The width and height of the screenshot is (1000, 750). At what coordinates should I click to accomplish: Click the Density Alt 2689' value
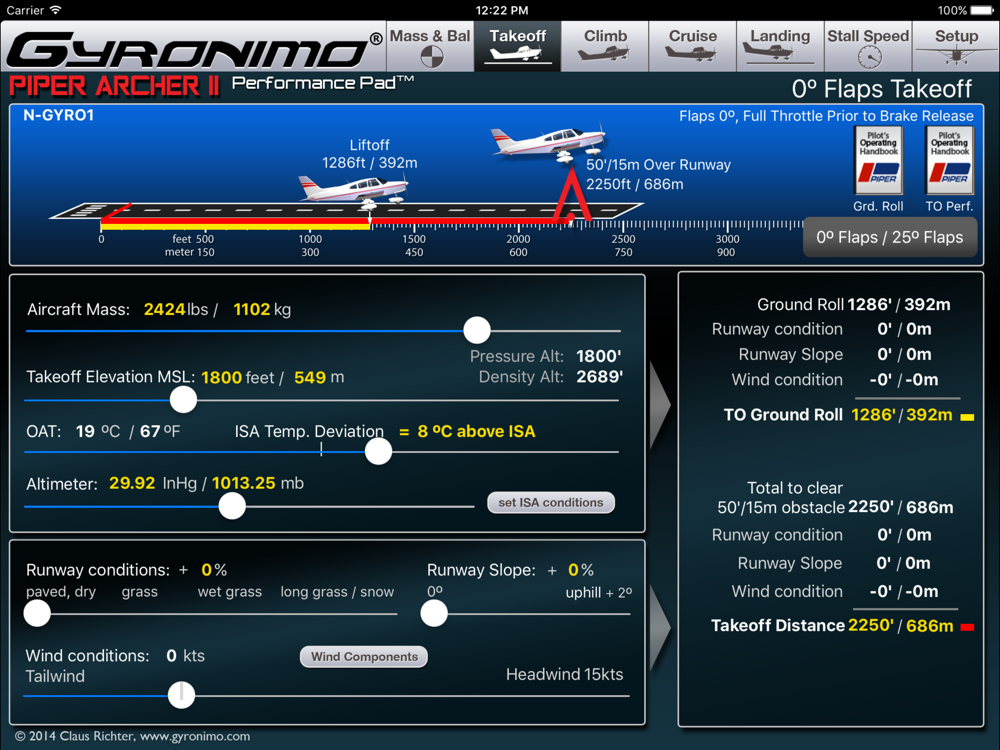pyautogui.click(x=599, y=377)
